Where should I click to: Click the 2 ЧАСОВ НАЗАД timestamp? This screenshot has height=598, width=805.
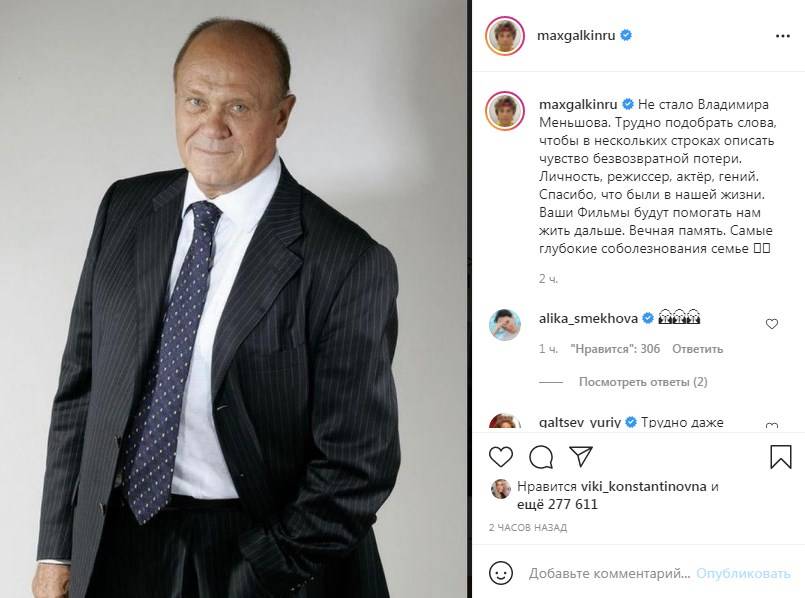coord(528,528)
